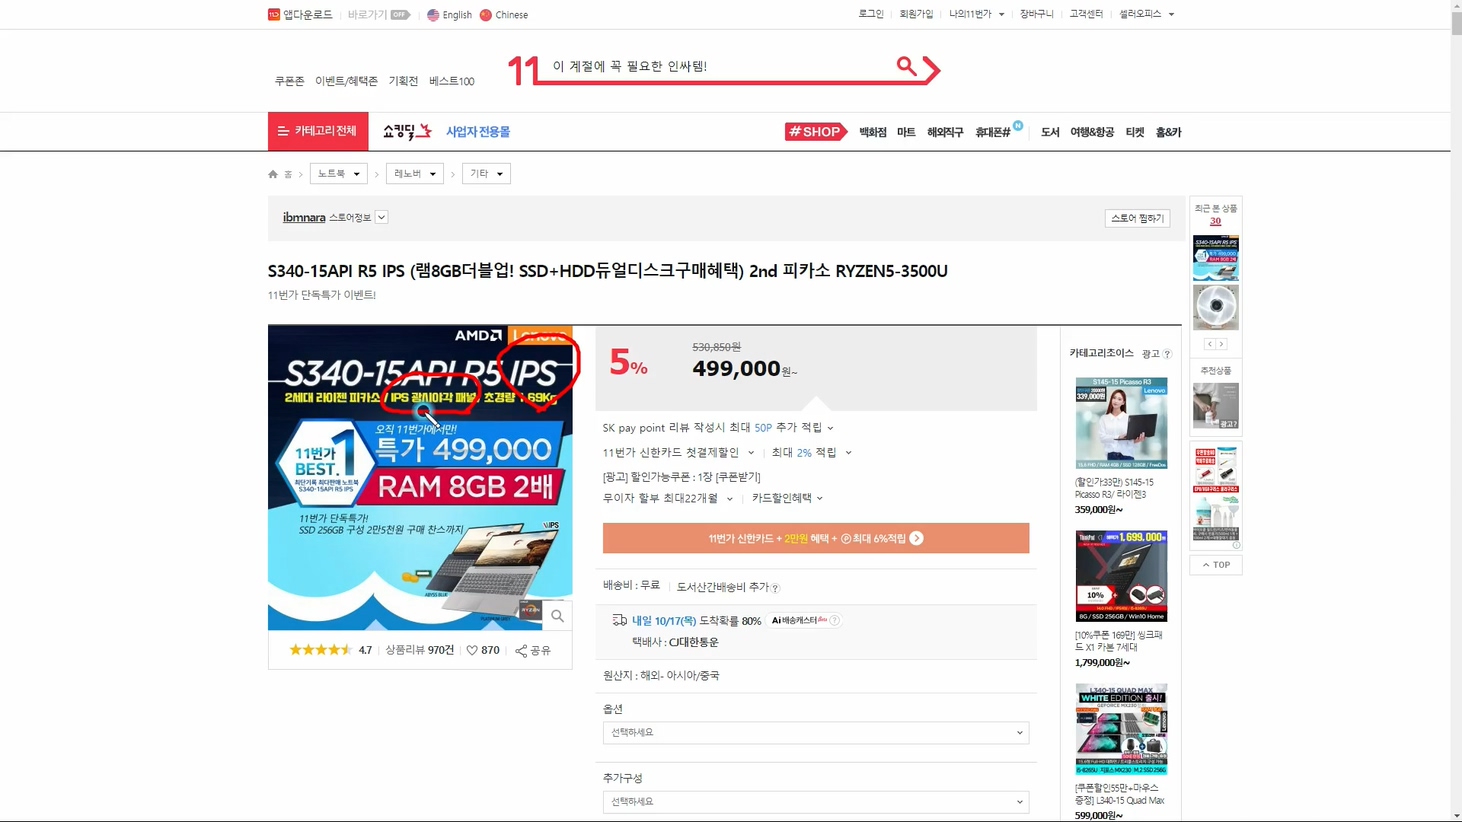Open the 이벤트/혜택존 menu item

346,81
